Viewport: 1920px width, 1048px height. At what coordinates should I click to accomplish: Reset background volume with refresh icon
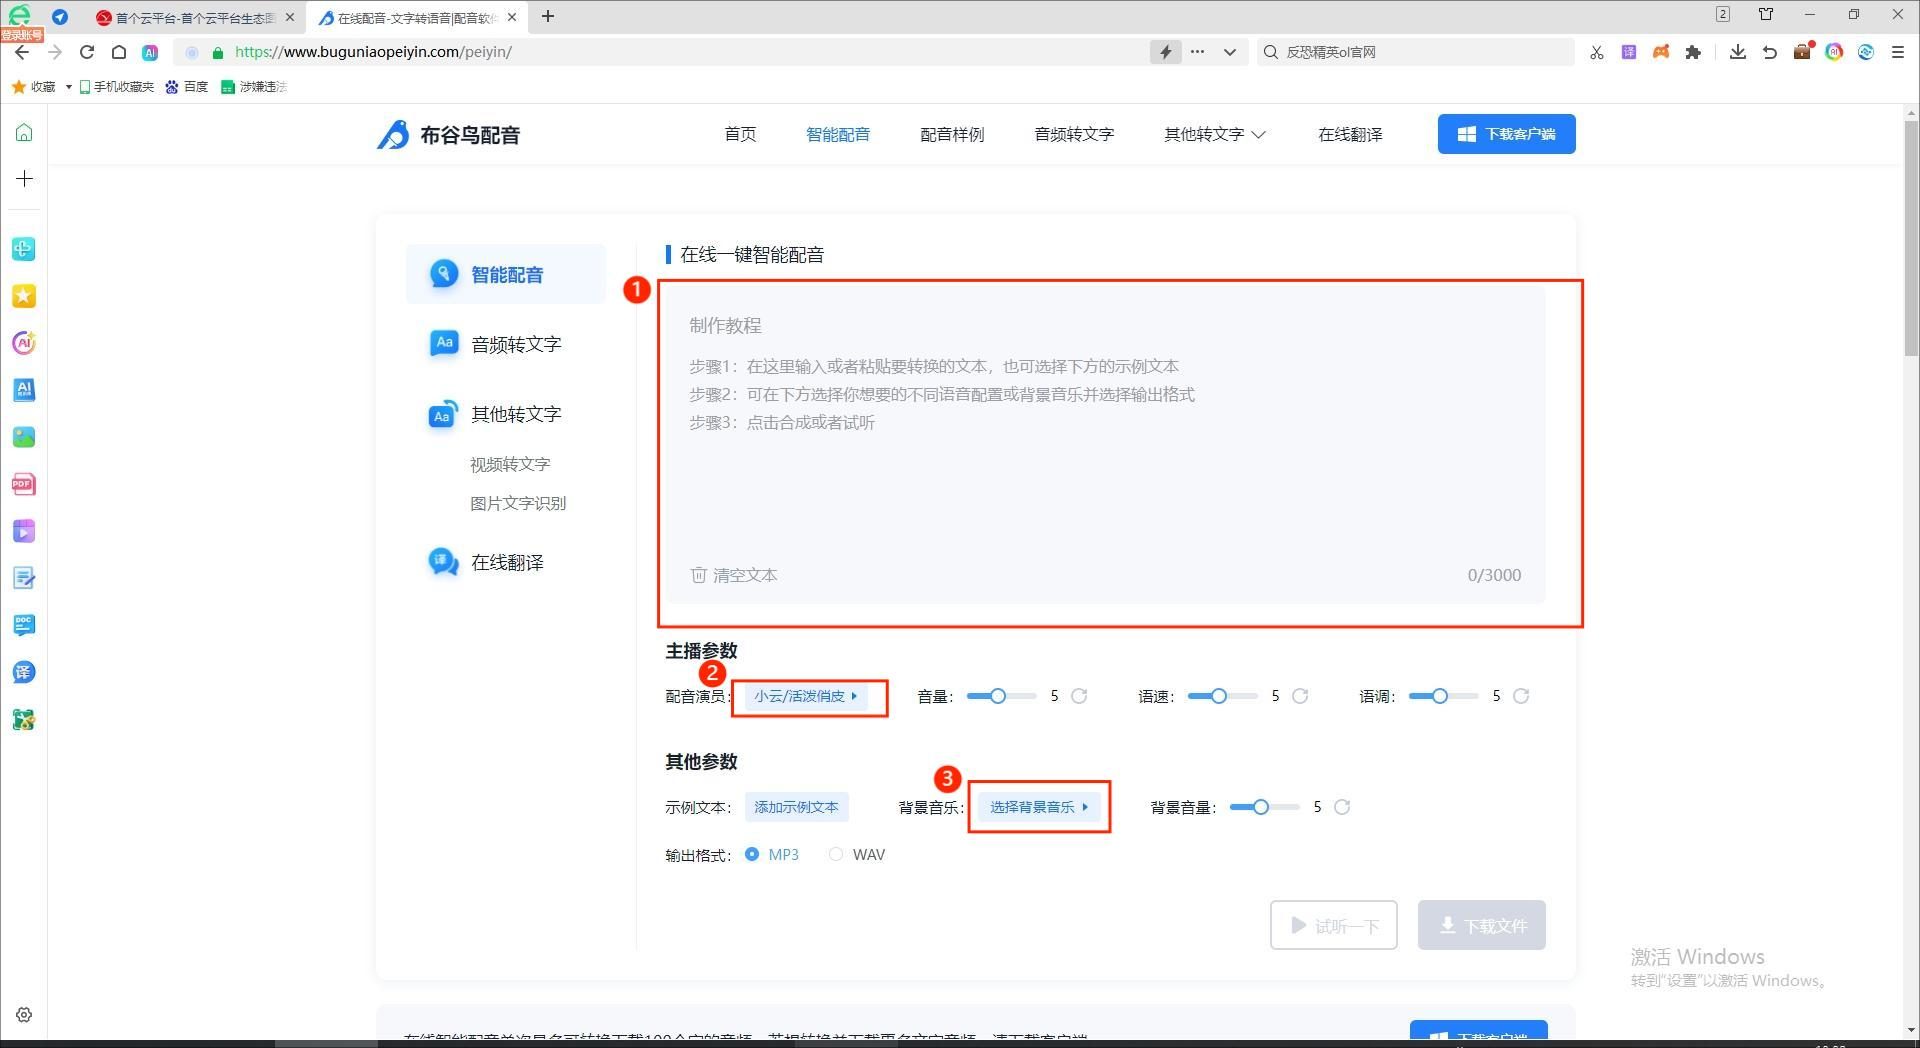click(x=1342, y=807)
